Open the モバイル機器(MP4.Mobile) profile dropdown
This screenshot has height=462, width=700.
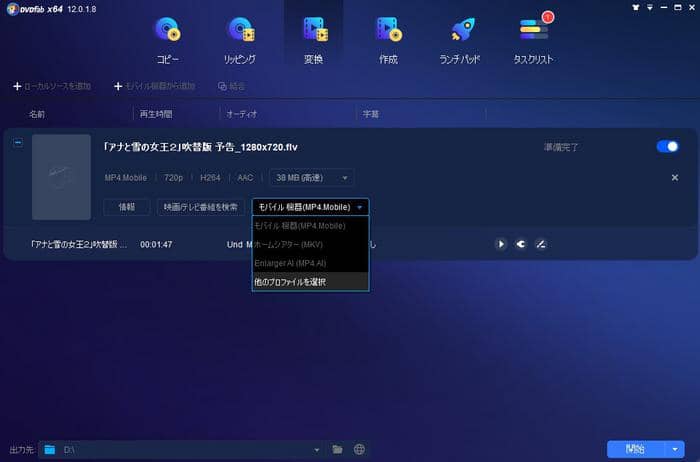click(x=311, y=207)
